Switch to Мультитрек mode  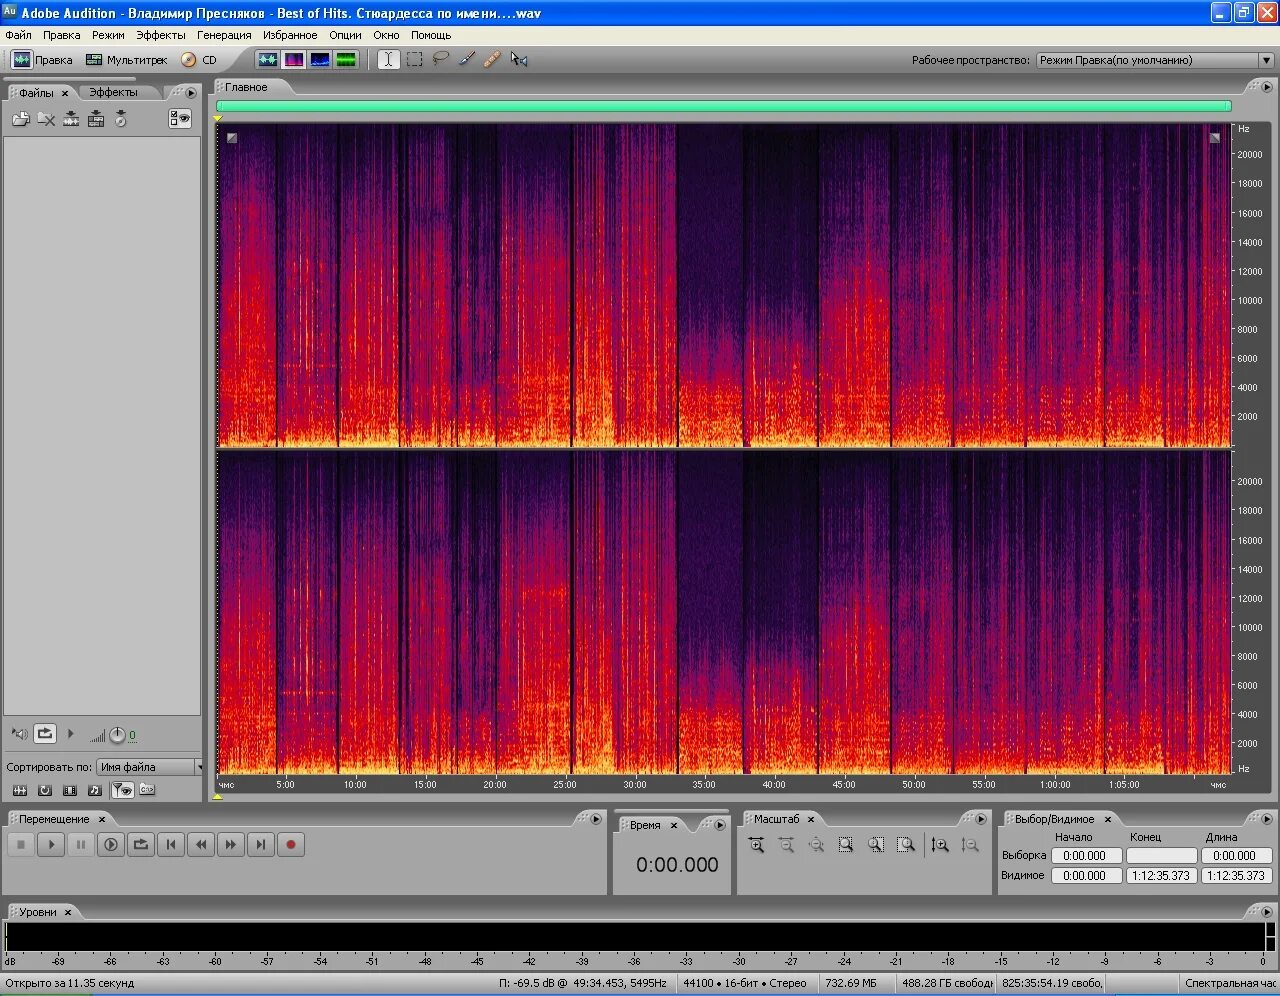click(125, 59)
